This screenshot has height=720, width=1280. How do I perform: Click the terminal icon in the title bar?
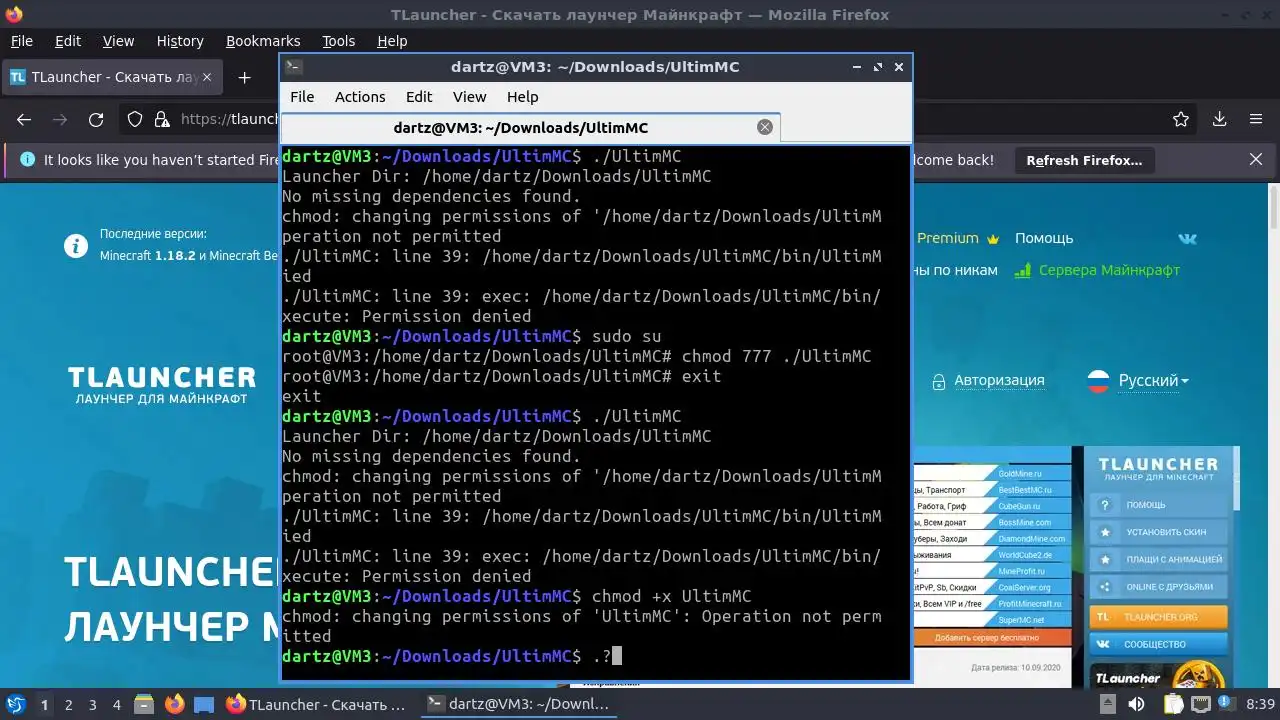[293, 67]
